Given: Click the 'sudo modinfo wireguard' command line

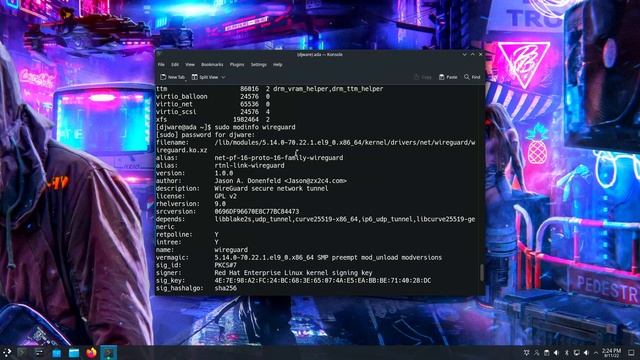Looking at the screenshot, I should [255, 127].
